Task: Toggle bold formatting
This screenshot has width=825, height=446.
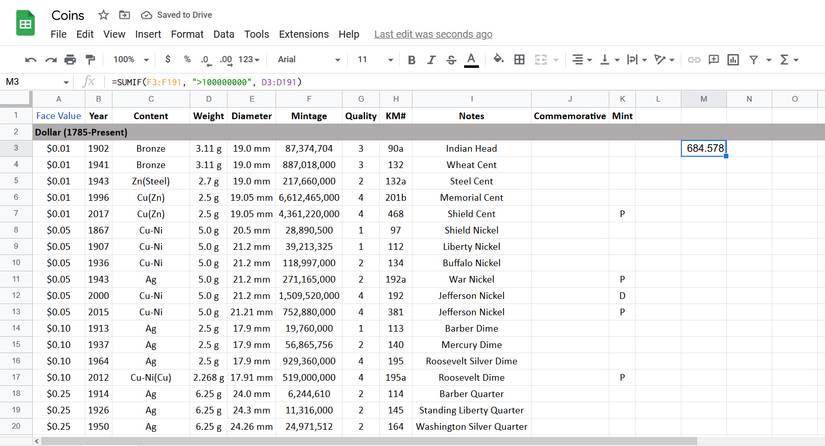Action: point(411,60)
